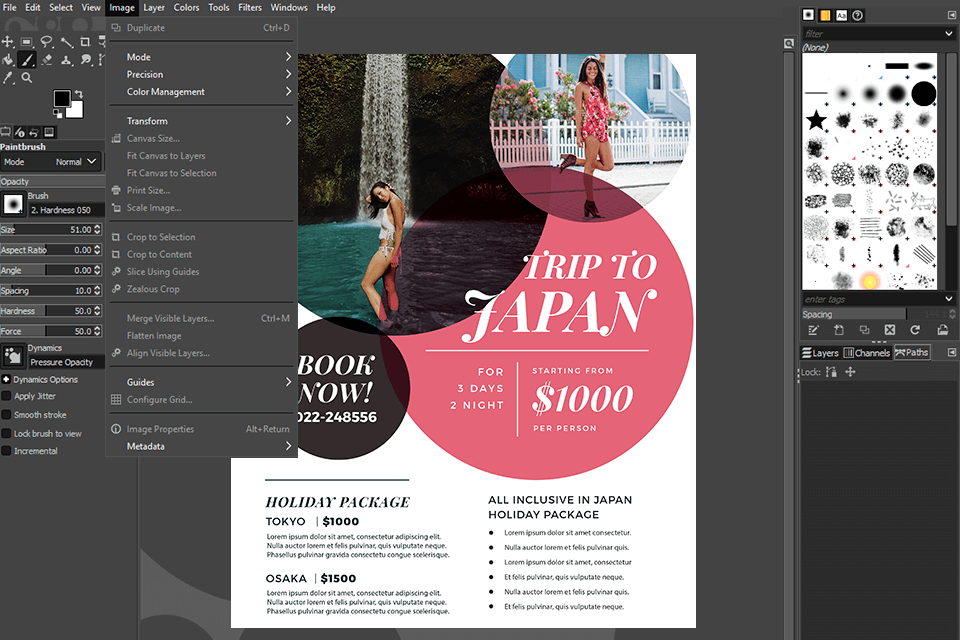Swap foreground and background colors
This screenshot has width=960, height=640.
[x=81, y=95]
